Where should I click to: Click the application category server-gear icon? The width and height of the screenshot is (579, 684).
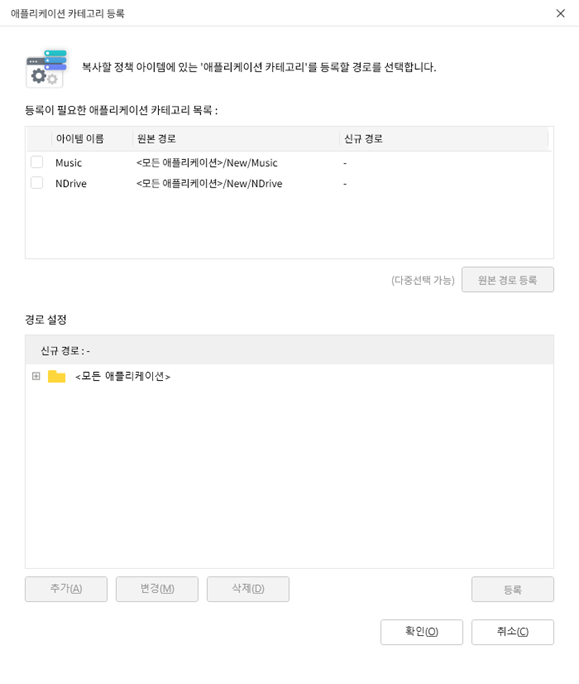pyautogui.click(x=46, y=68)
